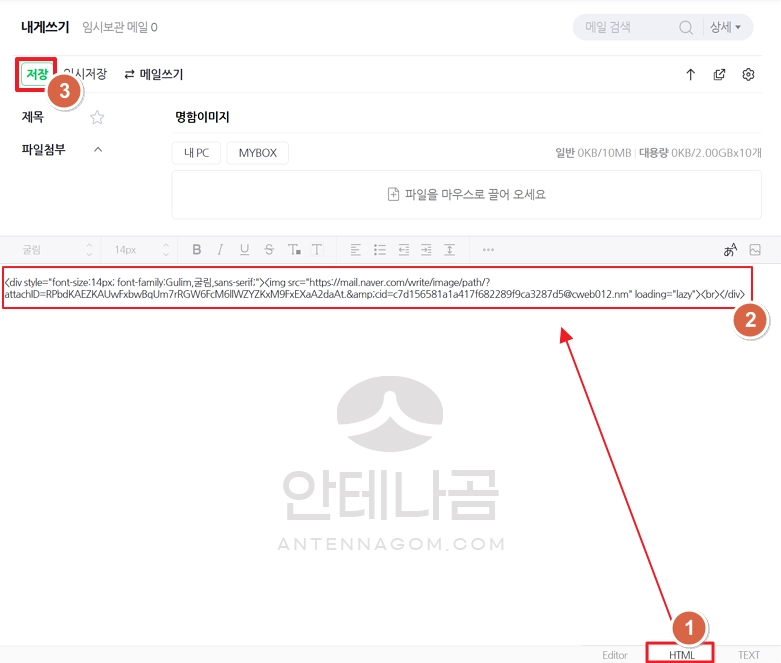Attach a file from MYBOX

(x=258, y=153)
